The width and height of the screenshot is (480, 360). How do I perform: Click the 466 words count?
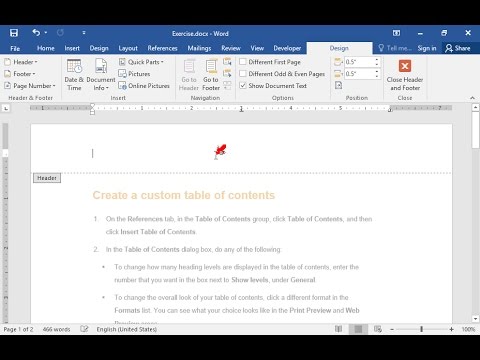(x=56, y=329)
